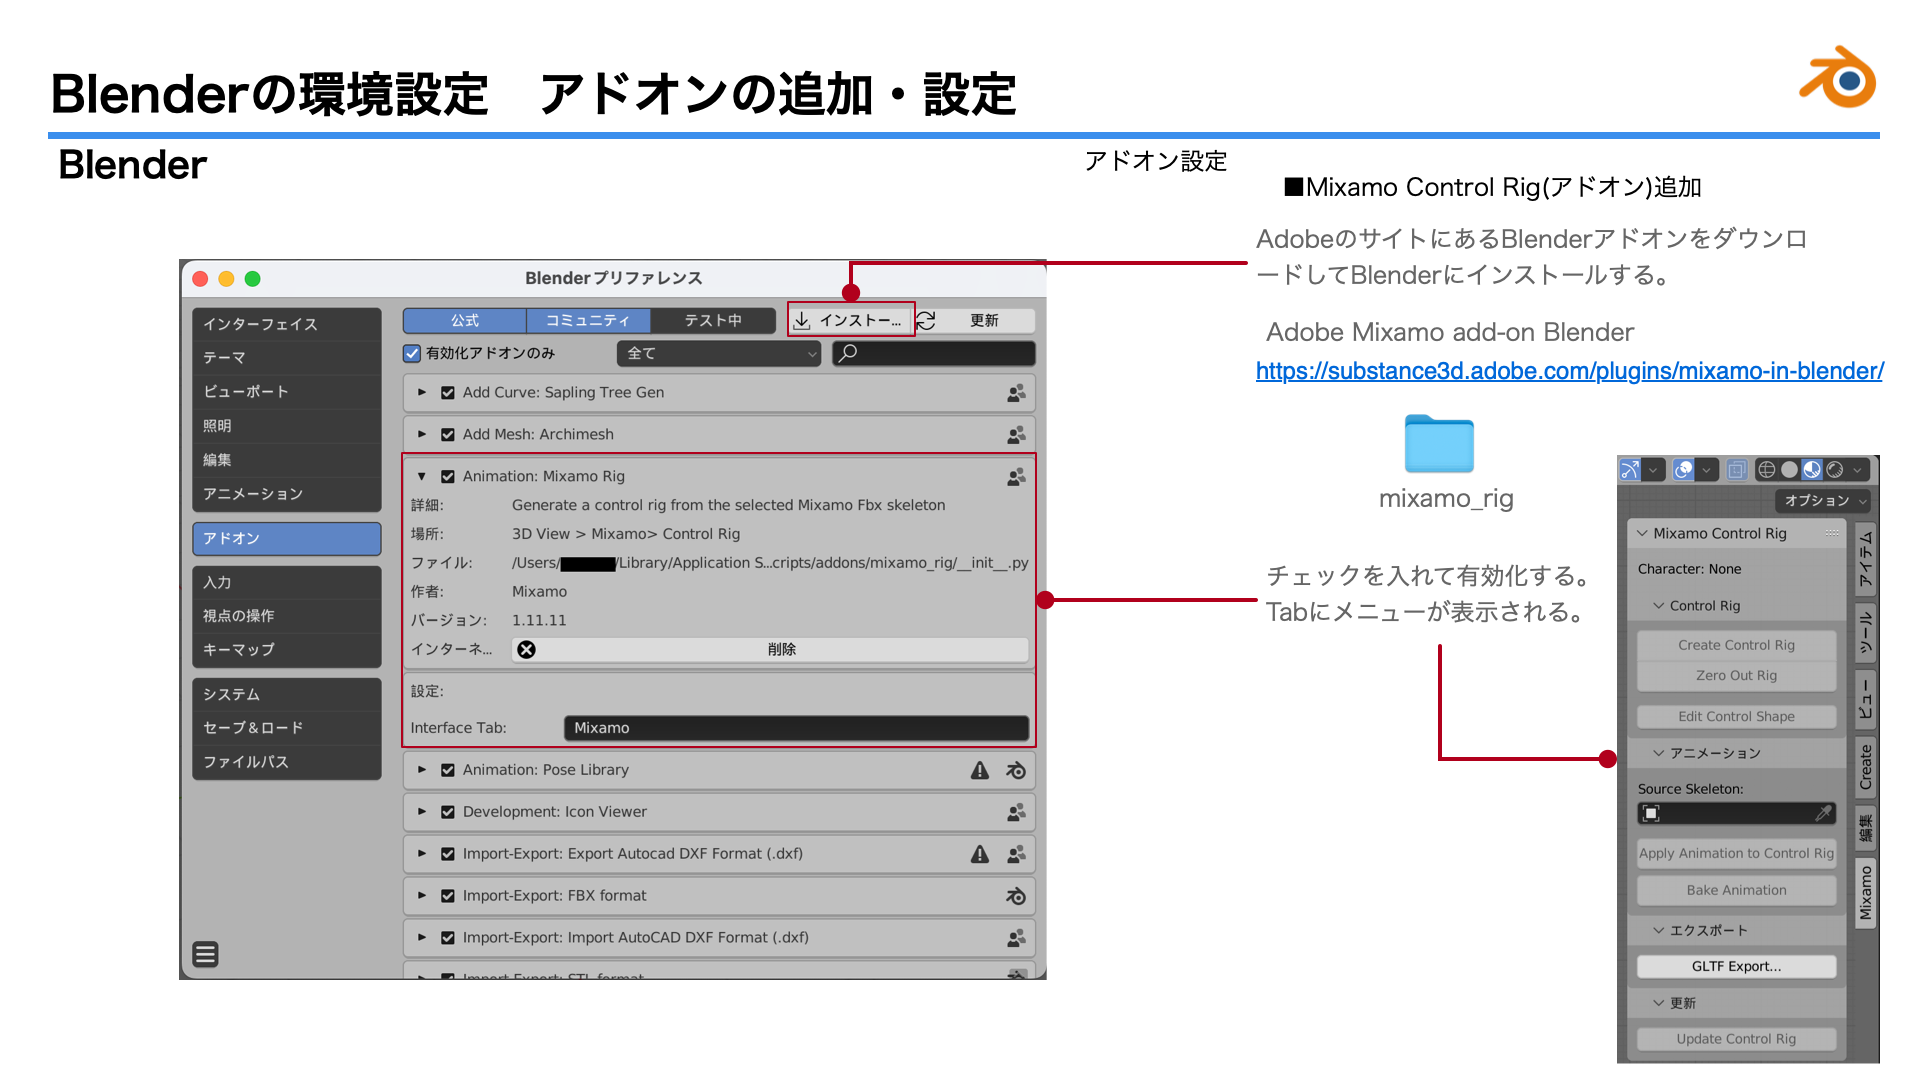Click the community icon on Icon Viewer row
The width and height of the screenshot is (1920, 1080).
click(1016, 812)
